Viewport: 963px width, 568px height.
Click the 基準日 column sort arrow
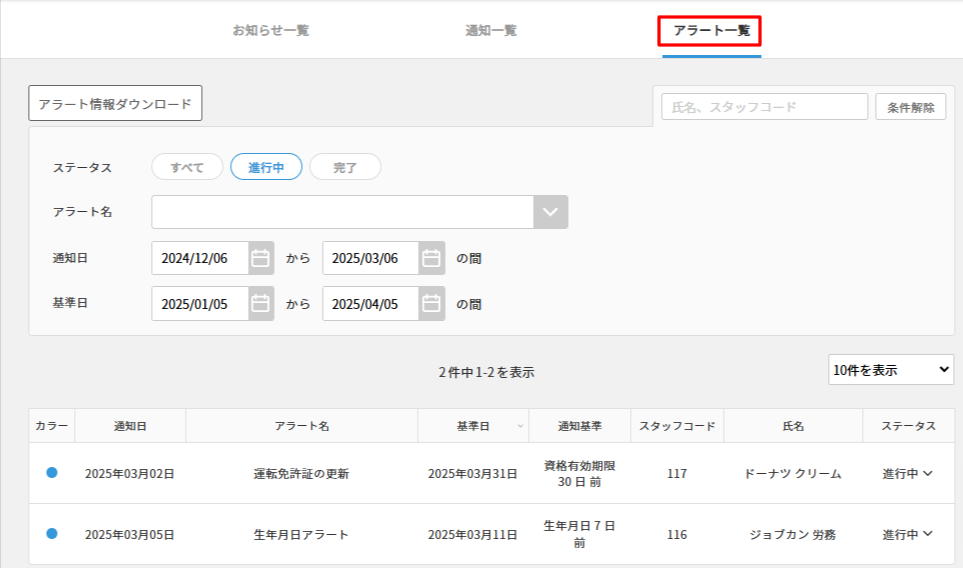[519, 427]
